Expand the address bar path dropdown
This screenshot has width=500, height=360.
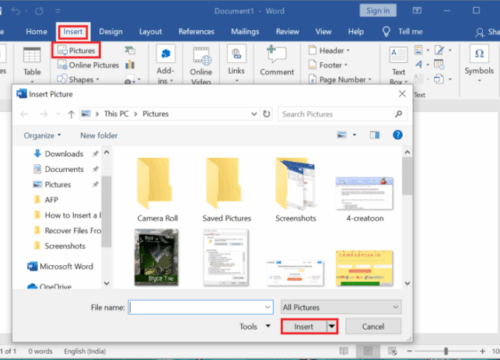coord(254,114)
